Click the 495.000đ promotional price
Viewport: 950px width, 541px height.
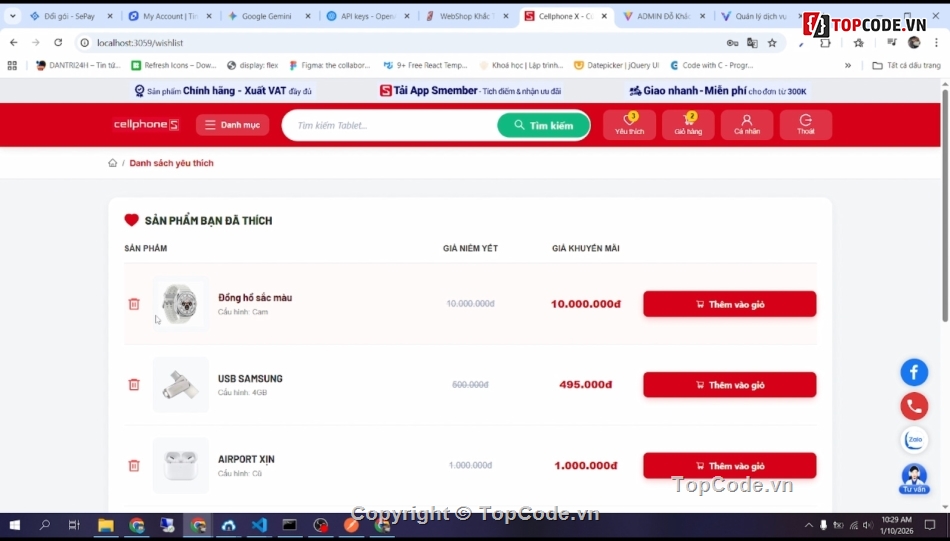point(586,385)
